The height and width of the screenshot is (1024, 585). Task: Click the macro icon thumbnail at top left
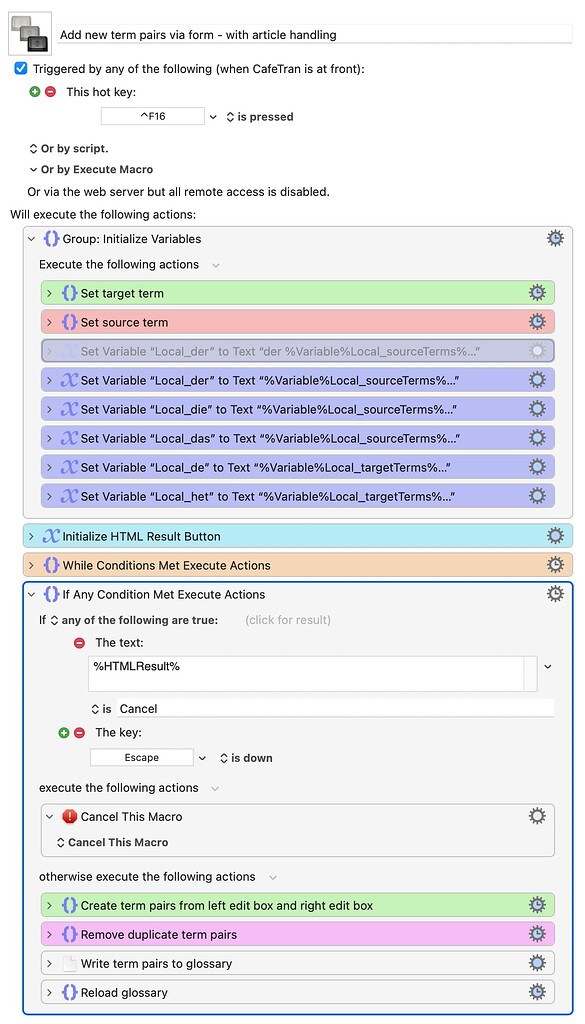[30, 33]
